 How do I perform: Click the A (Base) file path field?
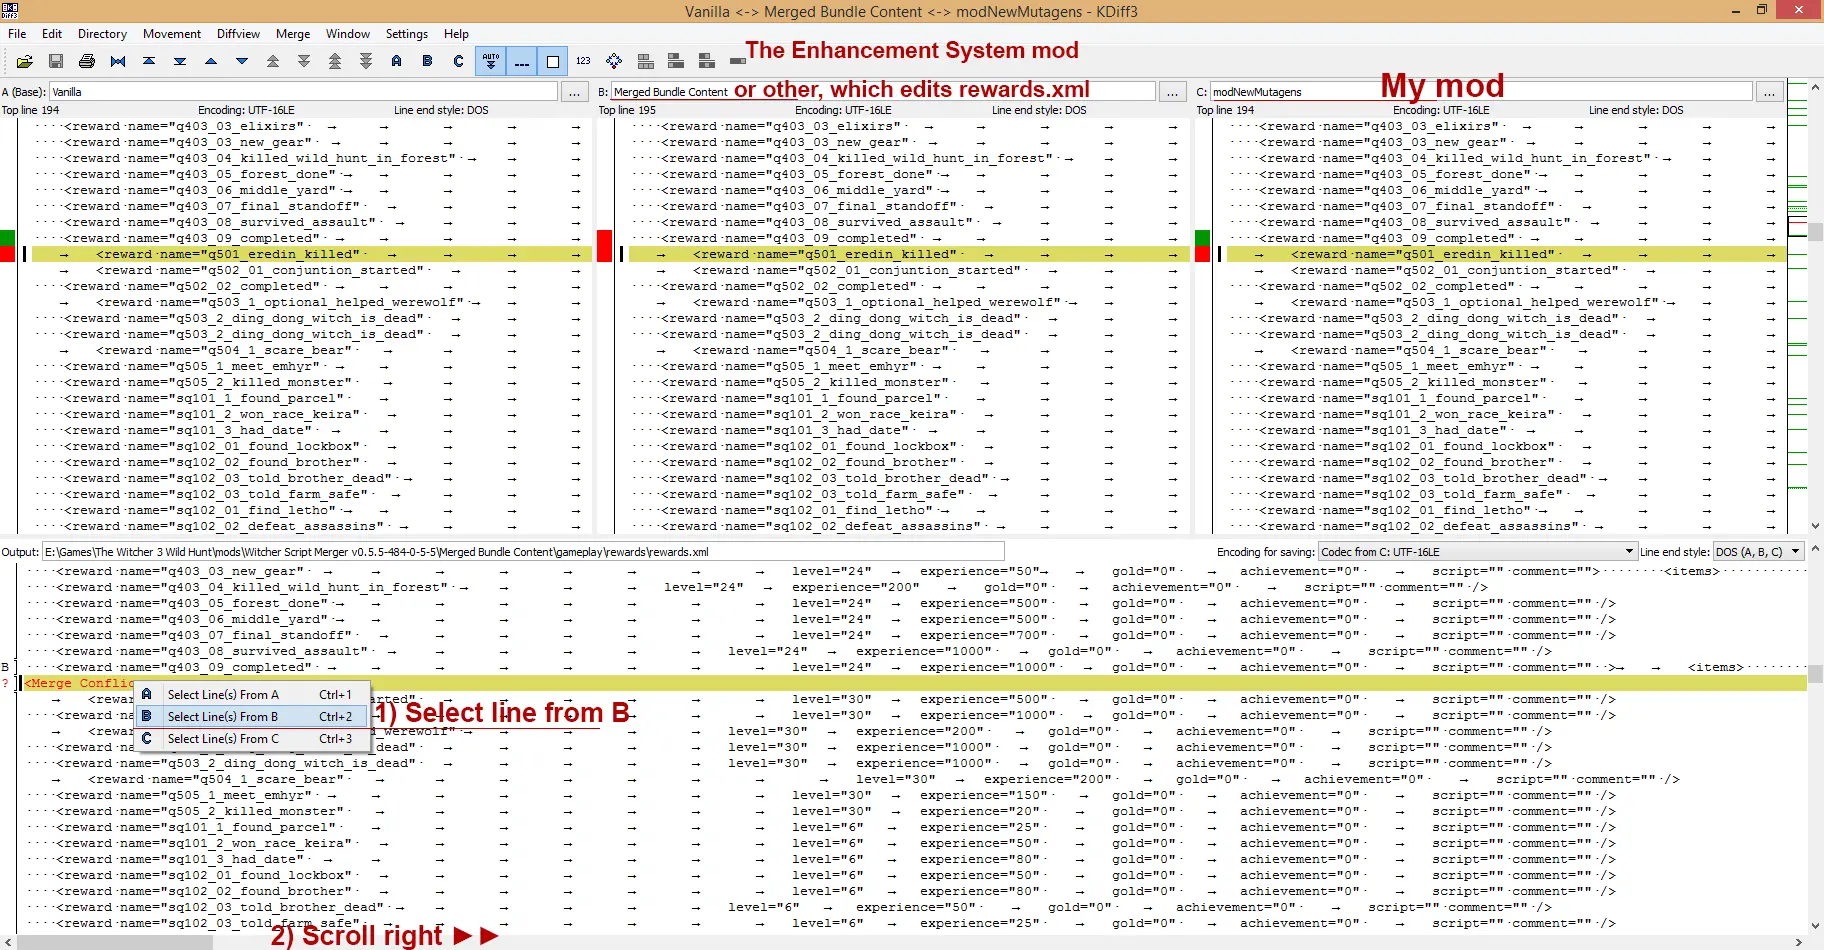[x=303, y=92]
